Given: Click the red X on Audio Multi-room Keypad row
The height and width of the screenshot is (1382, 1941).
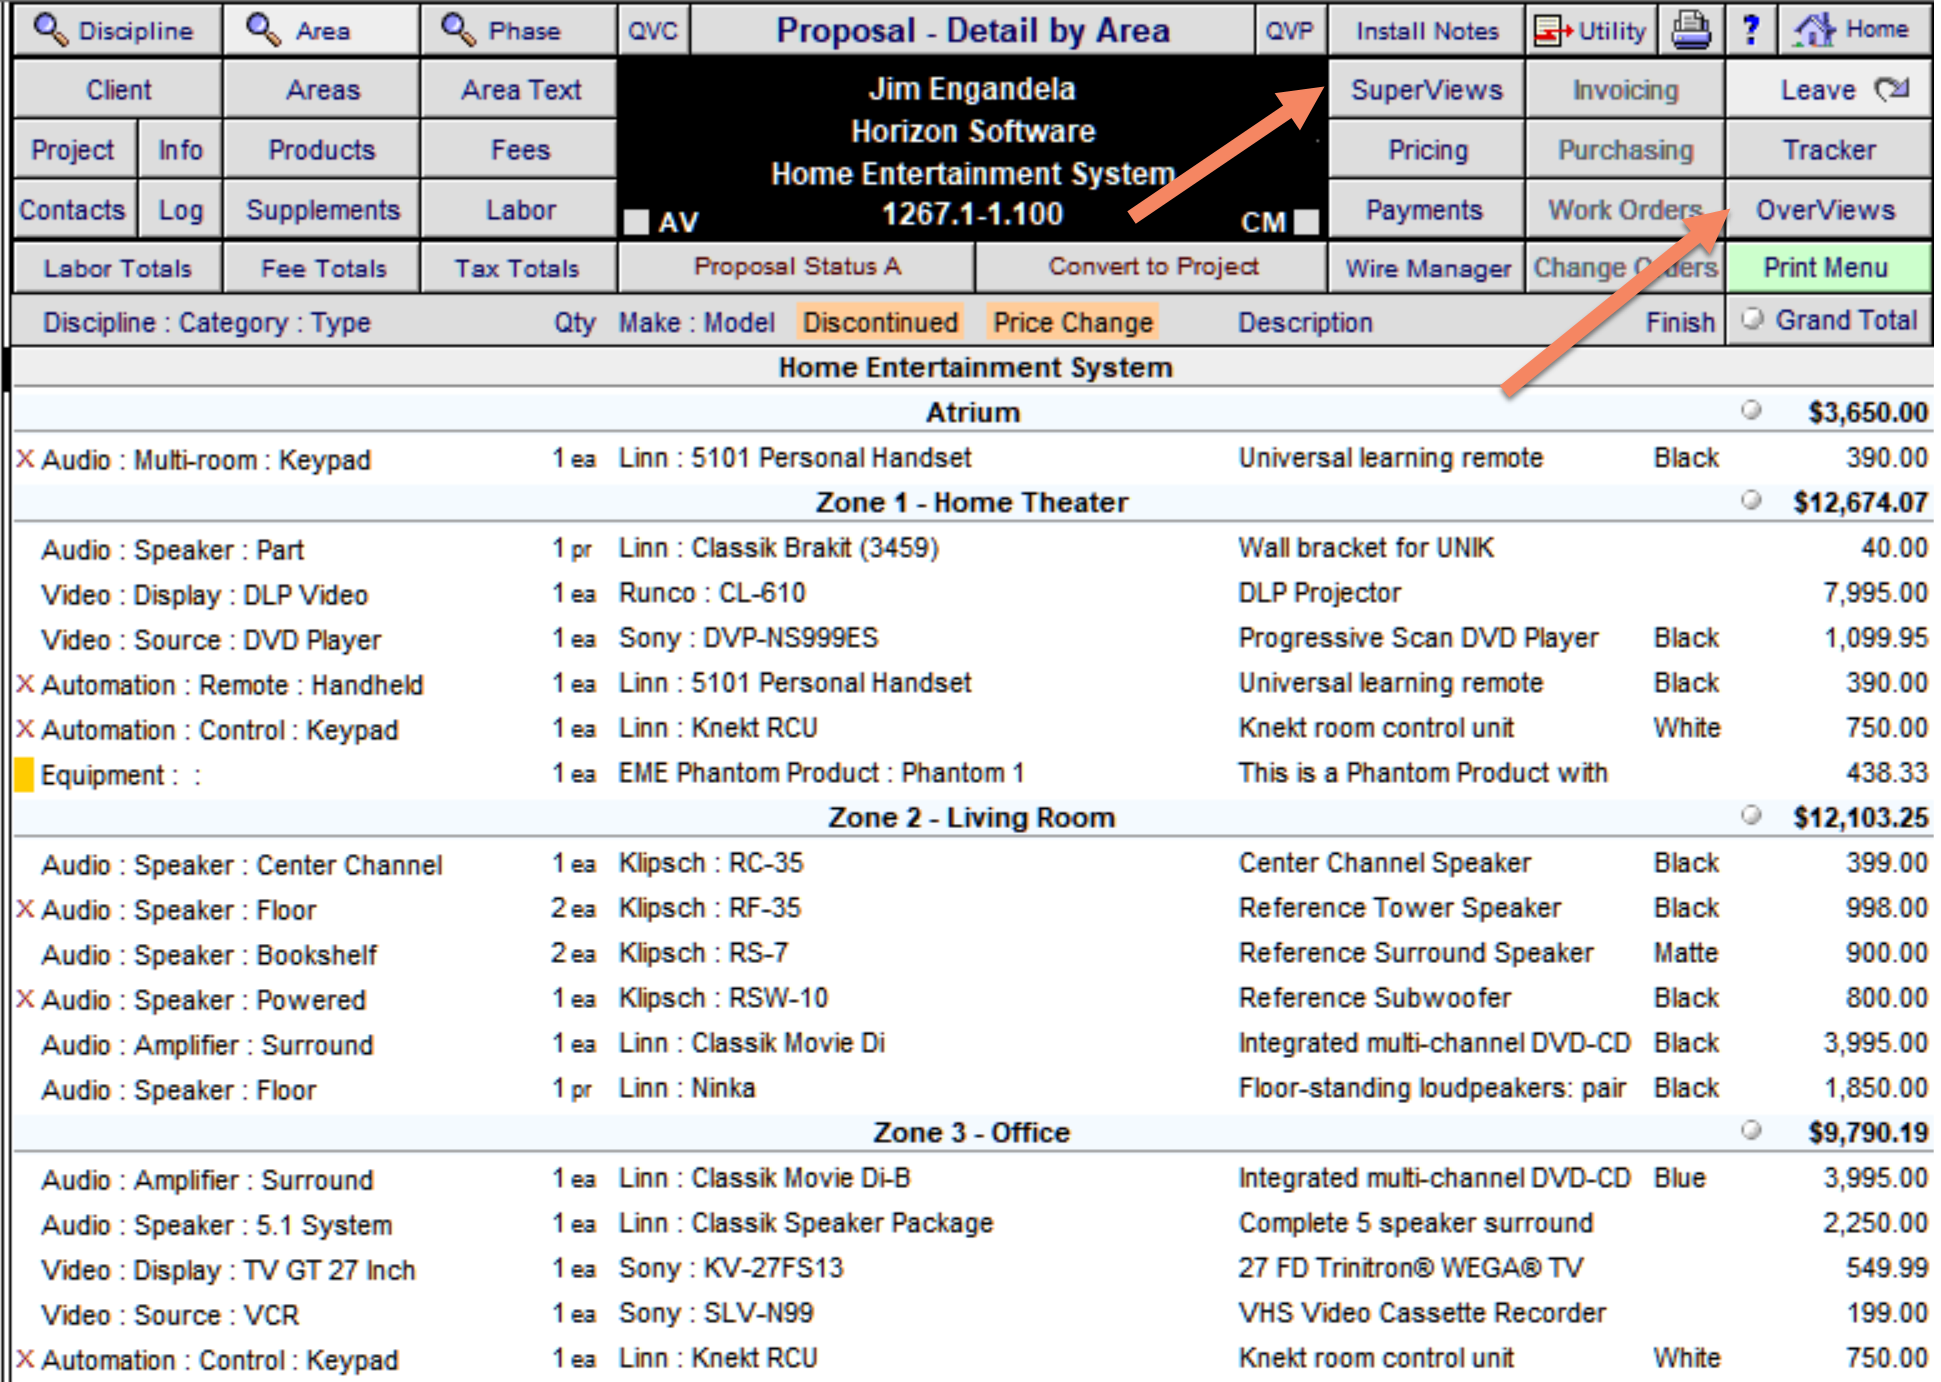Looking at the screenshot, I should point(25,459).
